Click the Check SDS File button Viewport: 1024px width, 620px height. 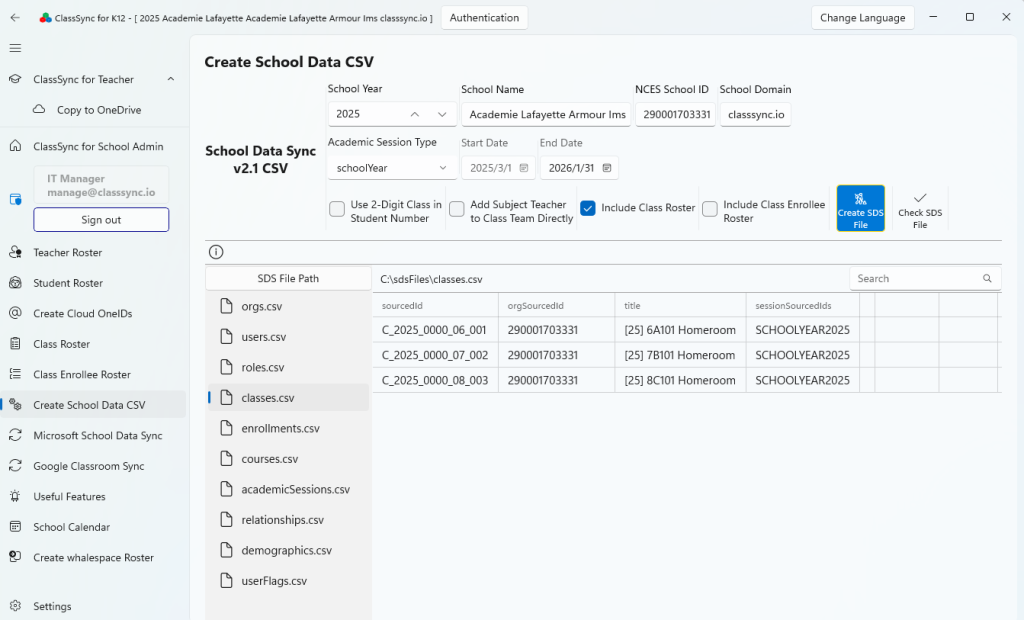(x=920, y=208)
